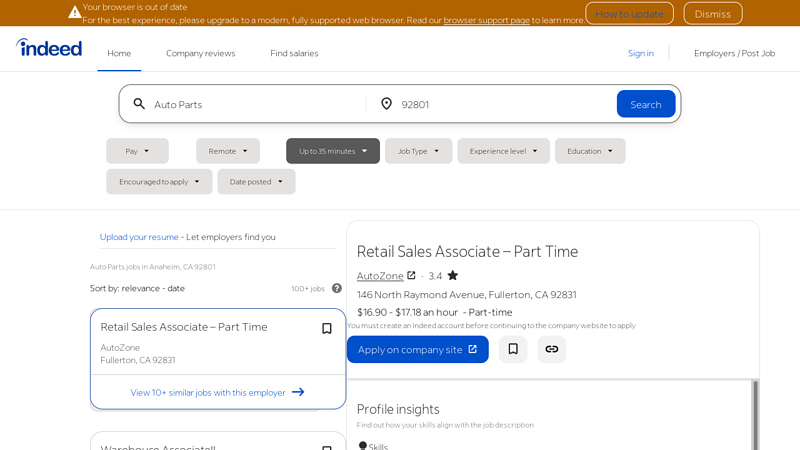Toggle save job bookmark in details panel

click(513, 349)
